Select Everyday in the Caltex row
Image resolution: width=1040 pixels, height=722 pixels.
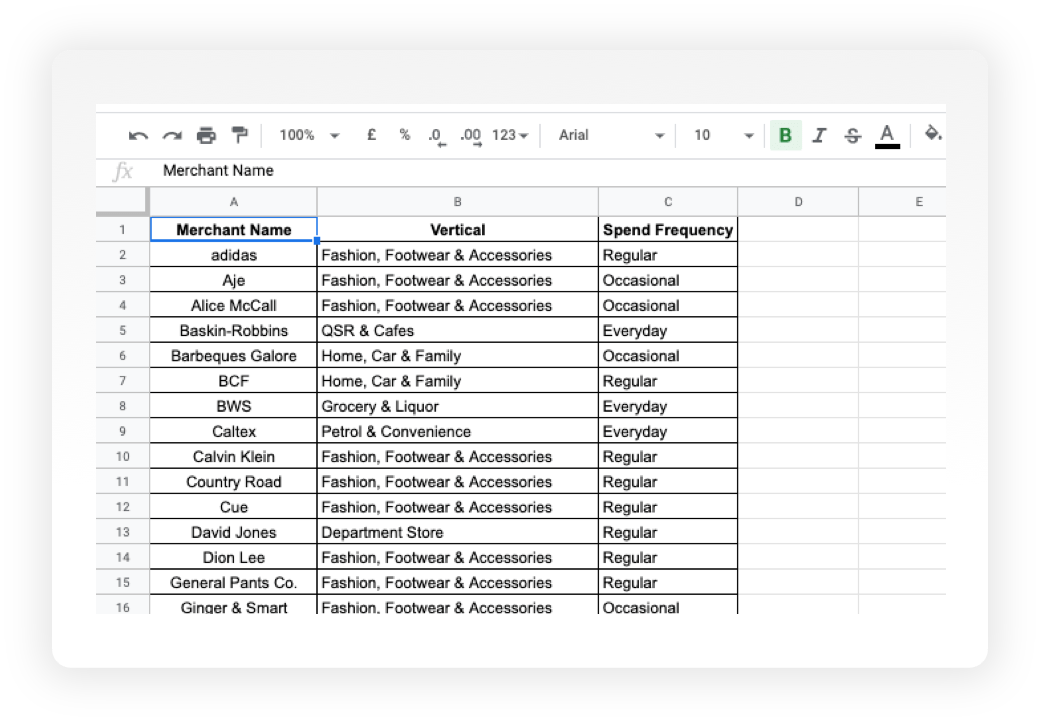(x=668, y=431)
